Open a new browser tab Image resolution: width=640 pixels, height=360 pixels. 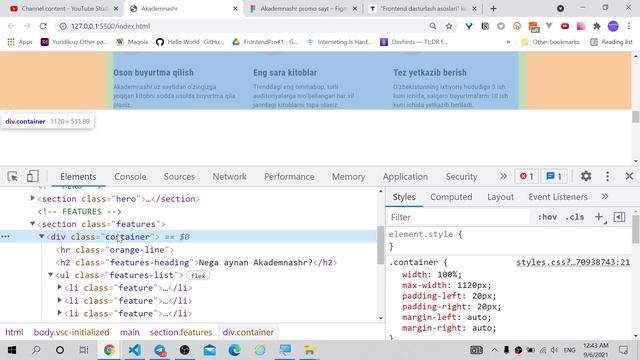(x=493, y=8)
